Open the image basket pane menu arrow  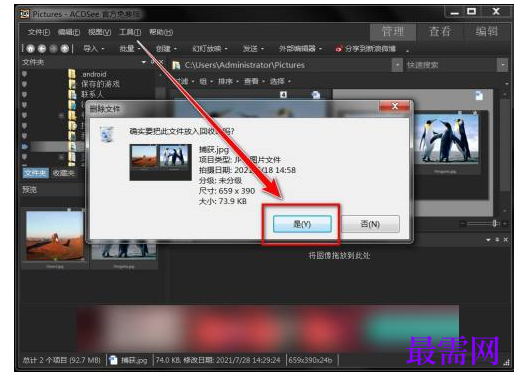pyautogui.click(x=488, y=240)
